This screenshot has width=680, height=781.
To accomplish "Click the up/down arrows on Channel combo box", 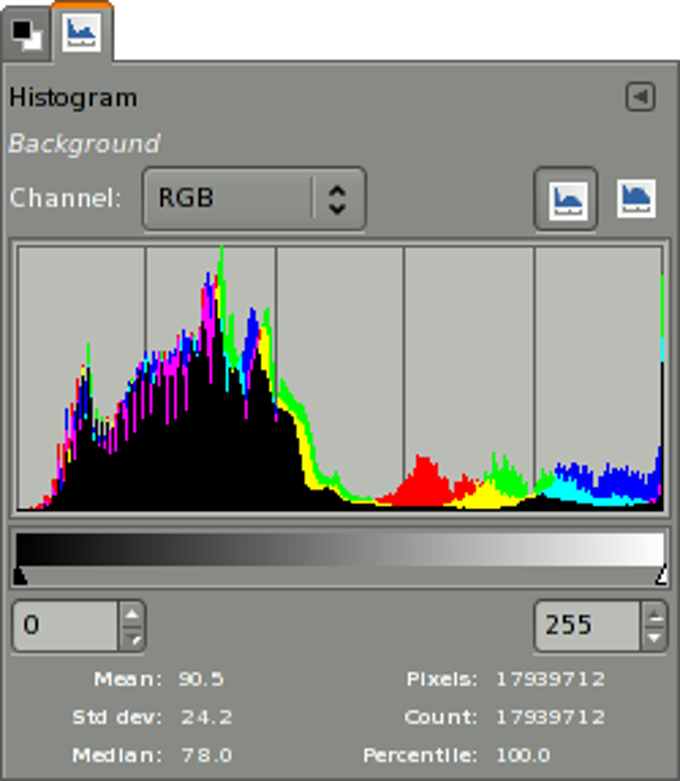I will [337, 197].
